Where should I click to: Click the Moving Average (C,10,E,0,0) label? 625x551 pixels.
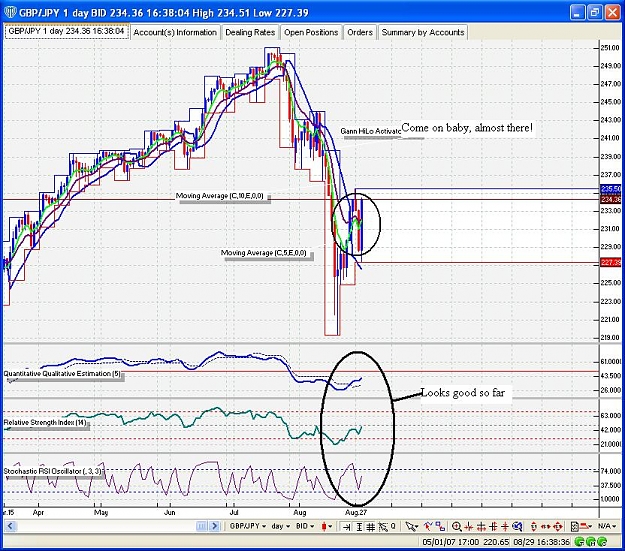tap(220, 196)
